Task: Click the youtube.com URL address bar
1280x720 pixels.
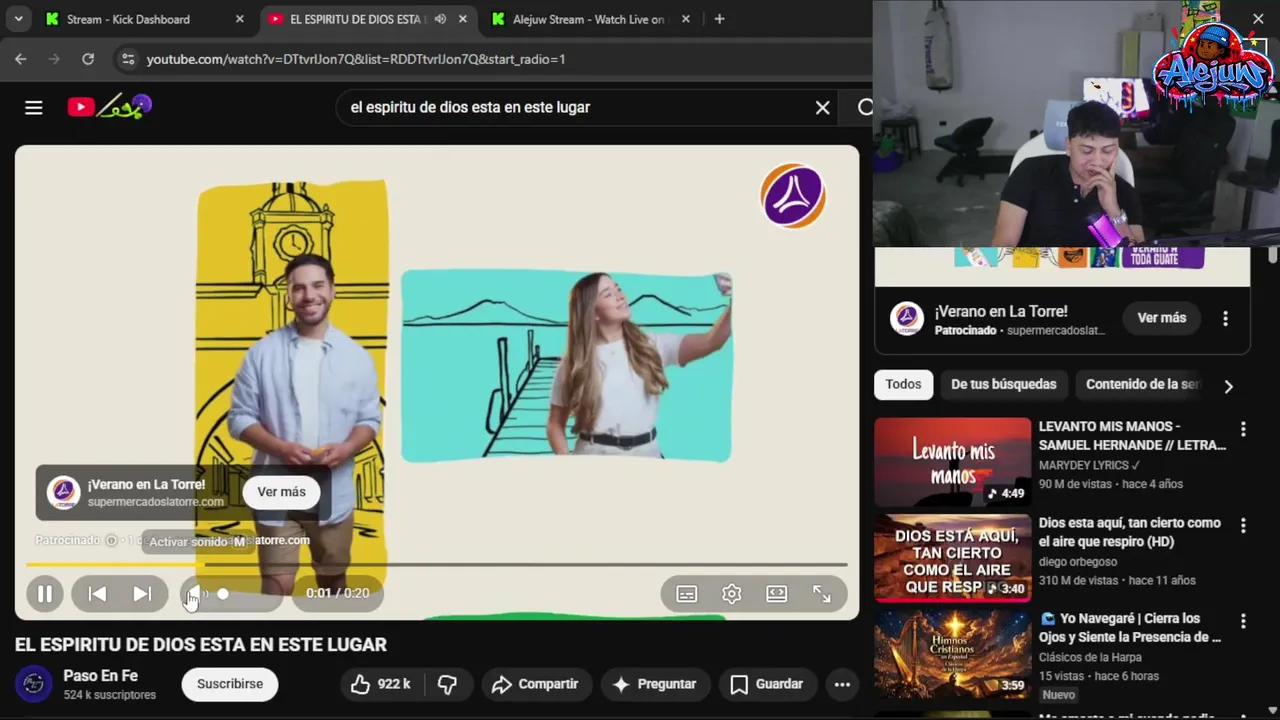Action: (356, 59)
